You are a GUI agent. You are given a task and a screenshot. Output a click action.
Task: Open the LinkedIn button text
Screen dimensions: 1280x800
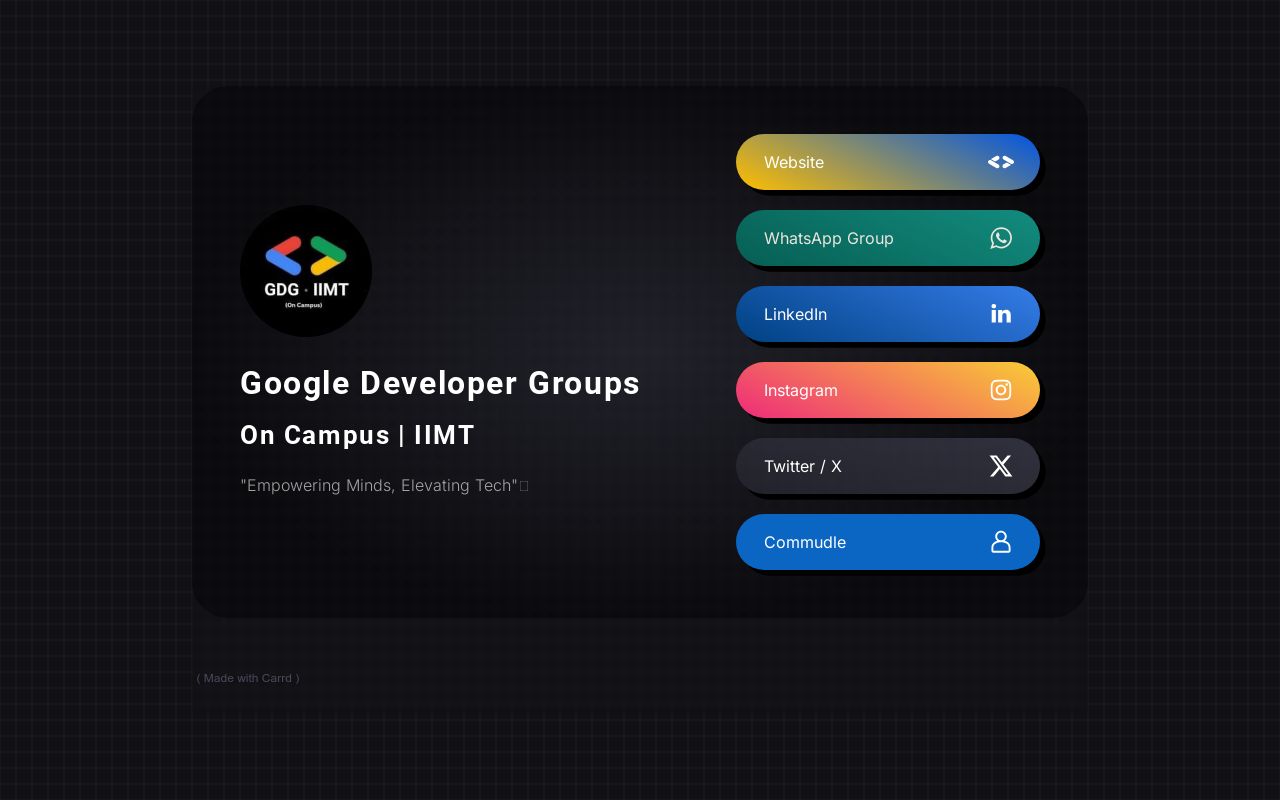[x=795, y=314]
